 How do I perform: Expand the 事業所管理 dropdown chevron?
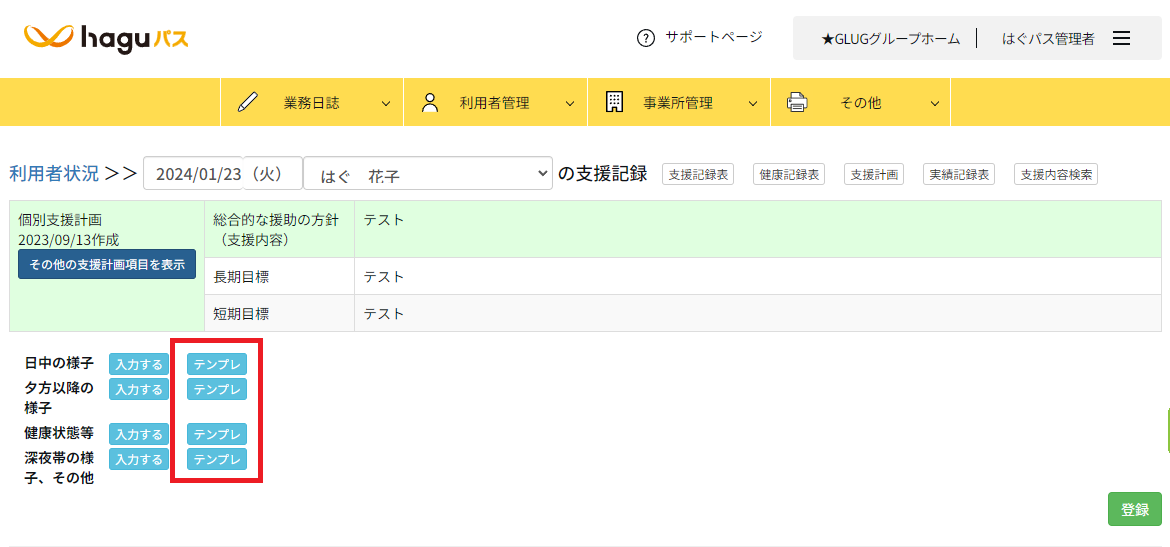click(752, 103)
